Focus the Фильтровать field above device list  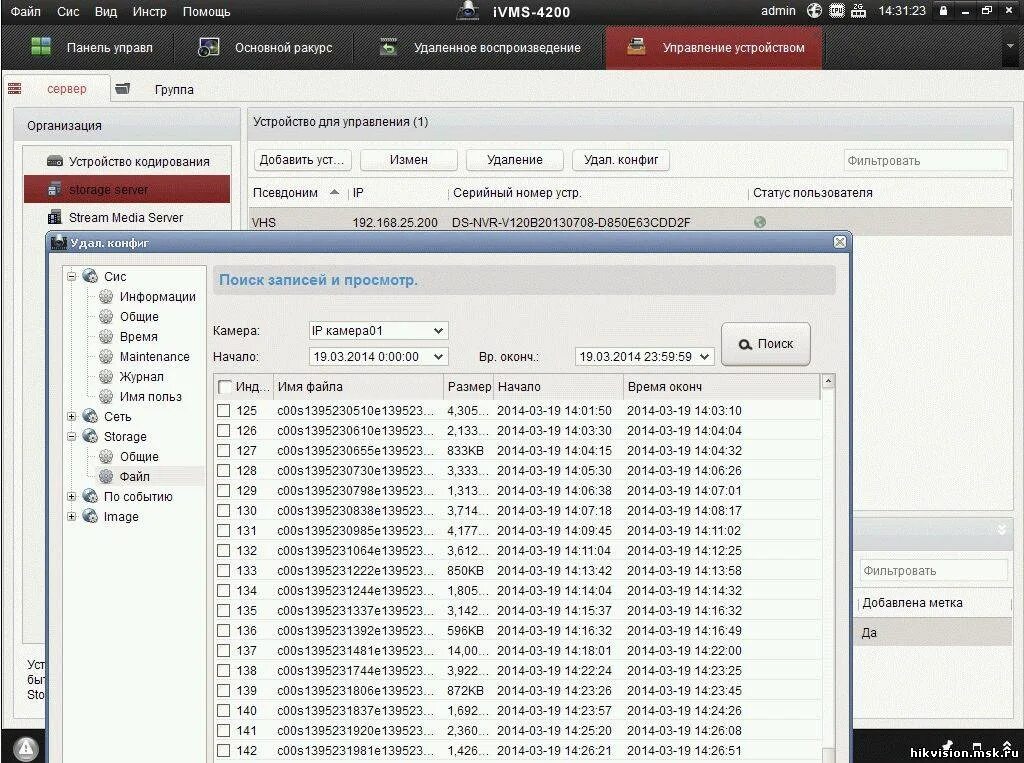[925, 161]
